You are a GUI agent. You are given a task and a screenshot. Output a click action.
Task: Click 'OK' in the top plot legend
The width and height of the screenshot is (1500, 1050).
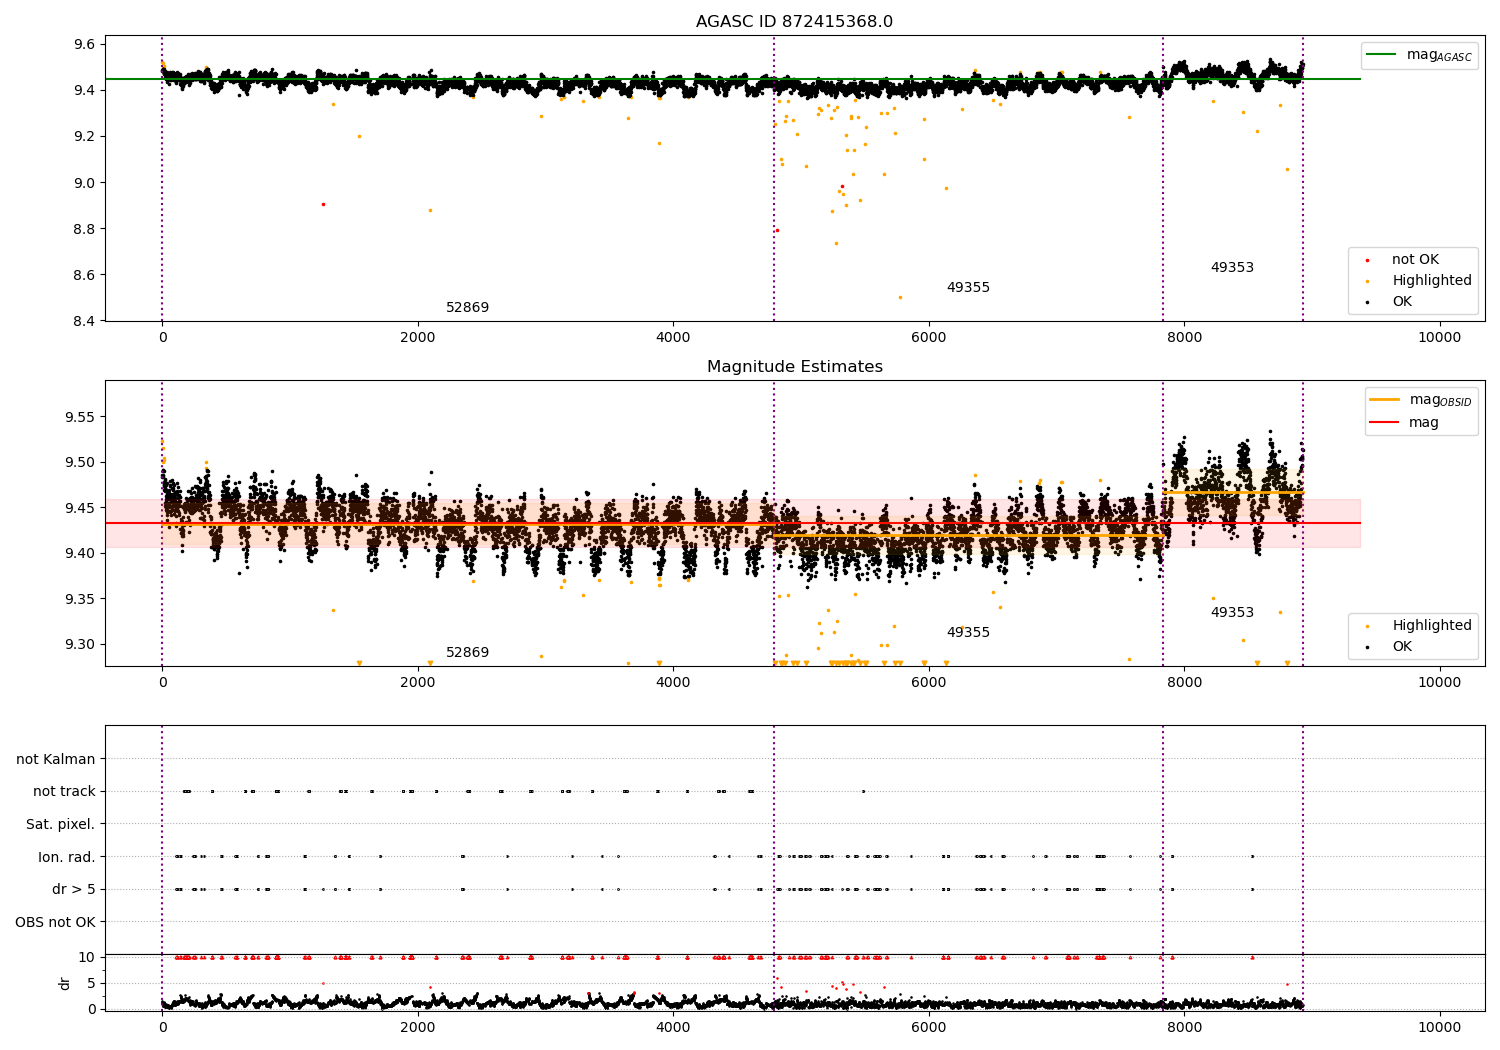point(1402,302)
